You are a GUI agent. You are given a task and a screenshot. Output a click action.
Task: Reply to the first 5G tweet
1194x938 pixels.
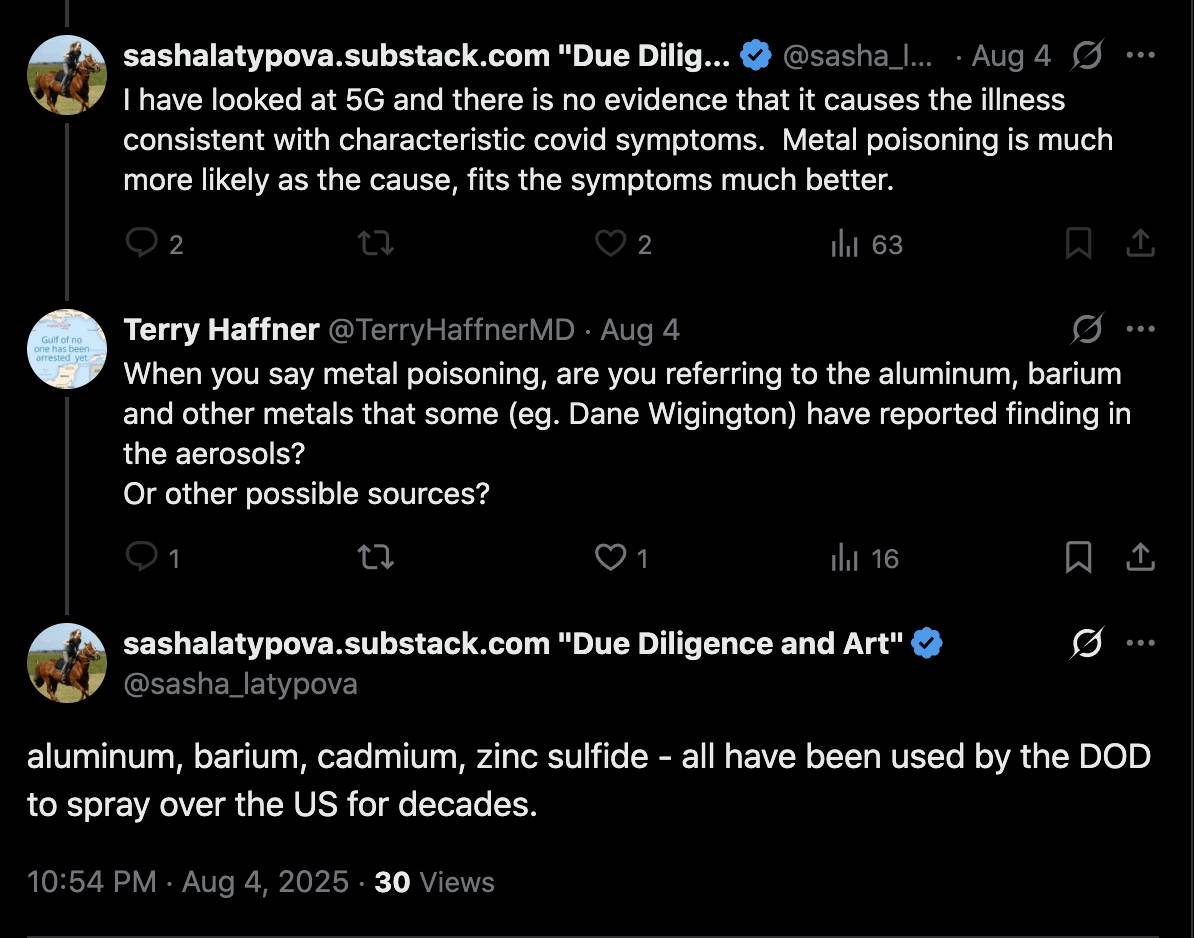pyautogui.click(x=142, y=244)
